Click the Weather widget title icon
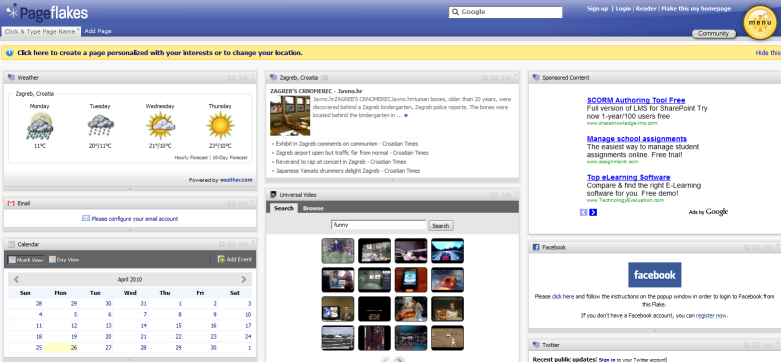Screen dimensions: 781x362 pos(11,78)
